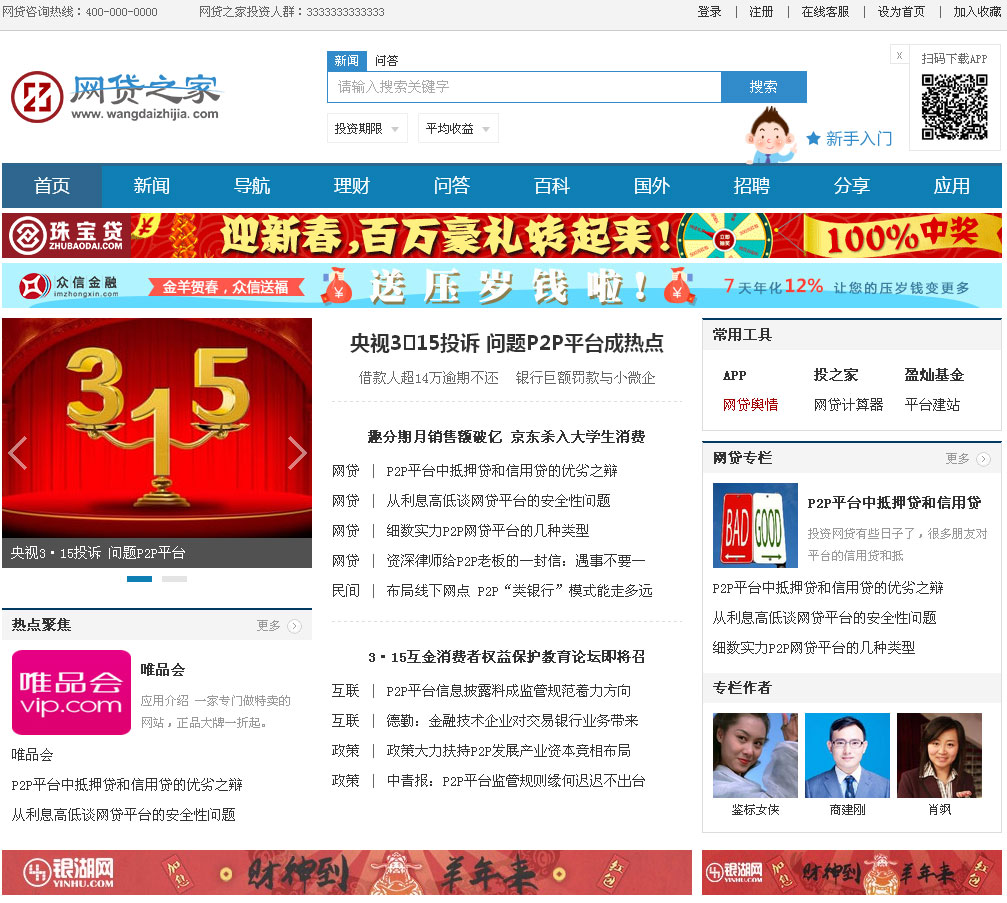Open 在线客服 link
The image size is (1007, 903).
pyautogui.click(x=825, y=12)
